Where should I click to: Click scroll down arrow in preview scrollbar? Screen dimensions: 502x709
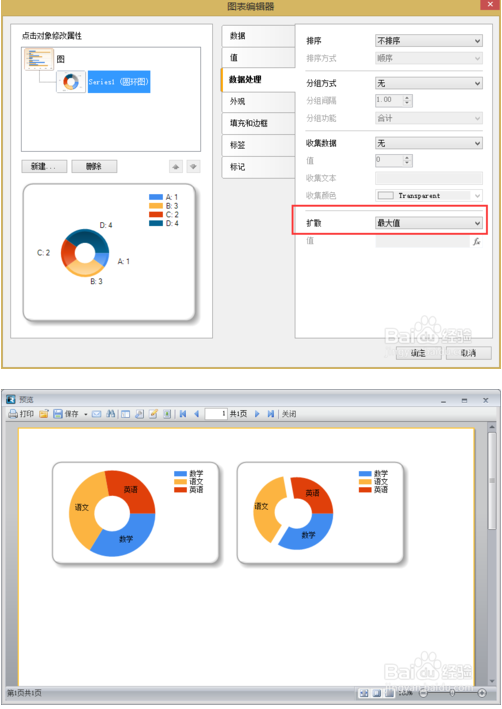[492, 681]
